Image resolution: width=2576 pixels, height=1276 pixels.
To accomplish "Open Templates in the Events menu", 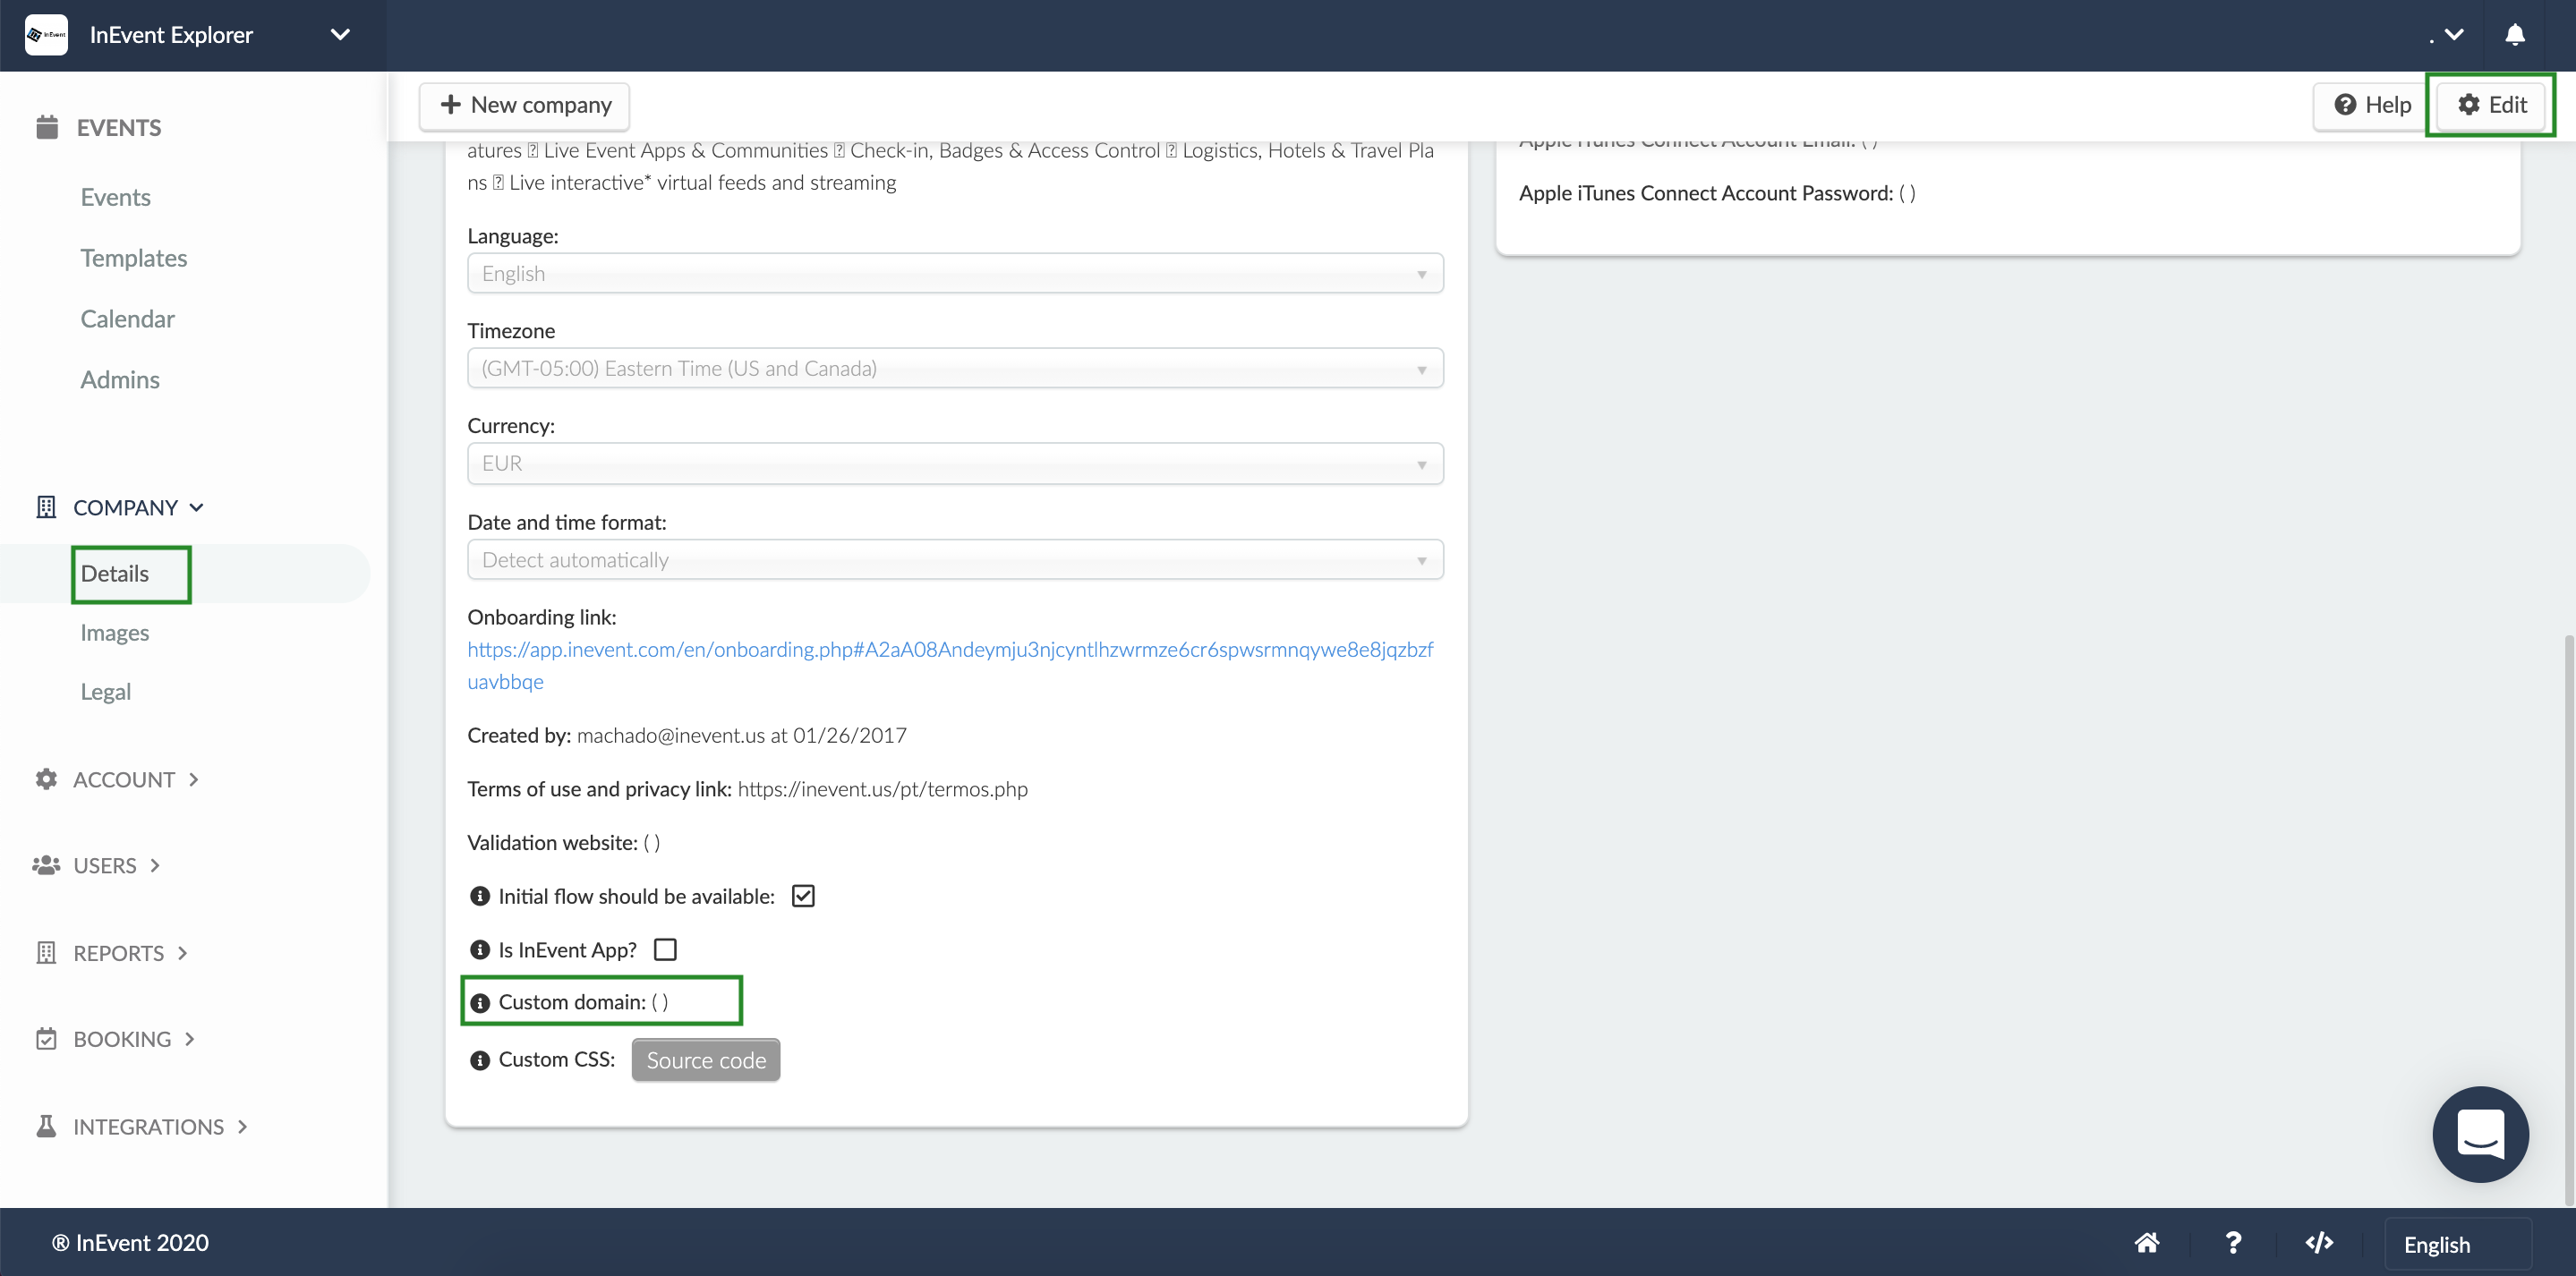I will [x=133, y=258].
